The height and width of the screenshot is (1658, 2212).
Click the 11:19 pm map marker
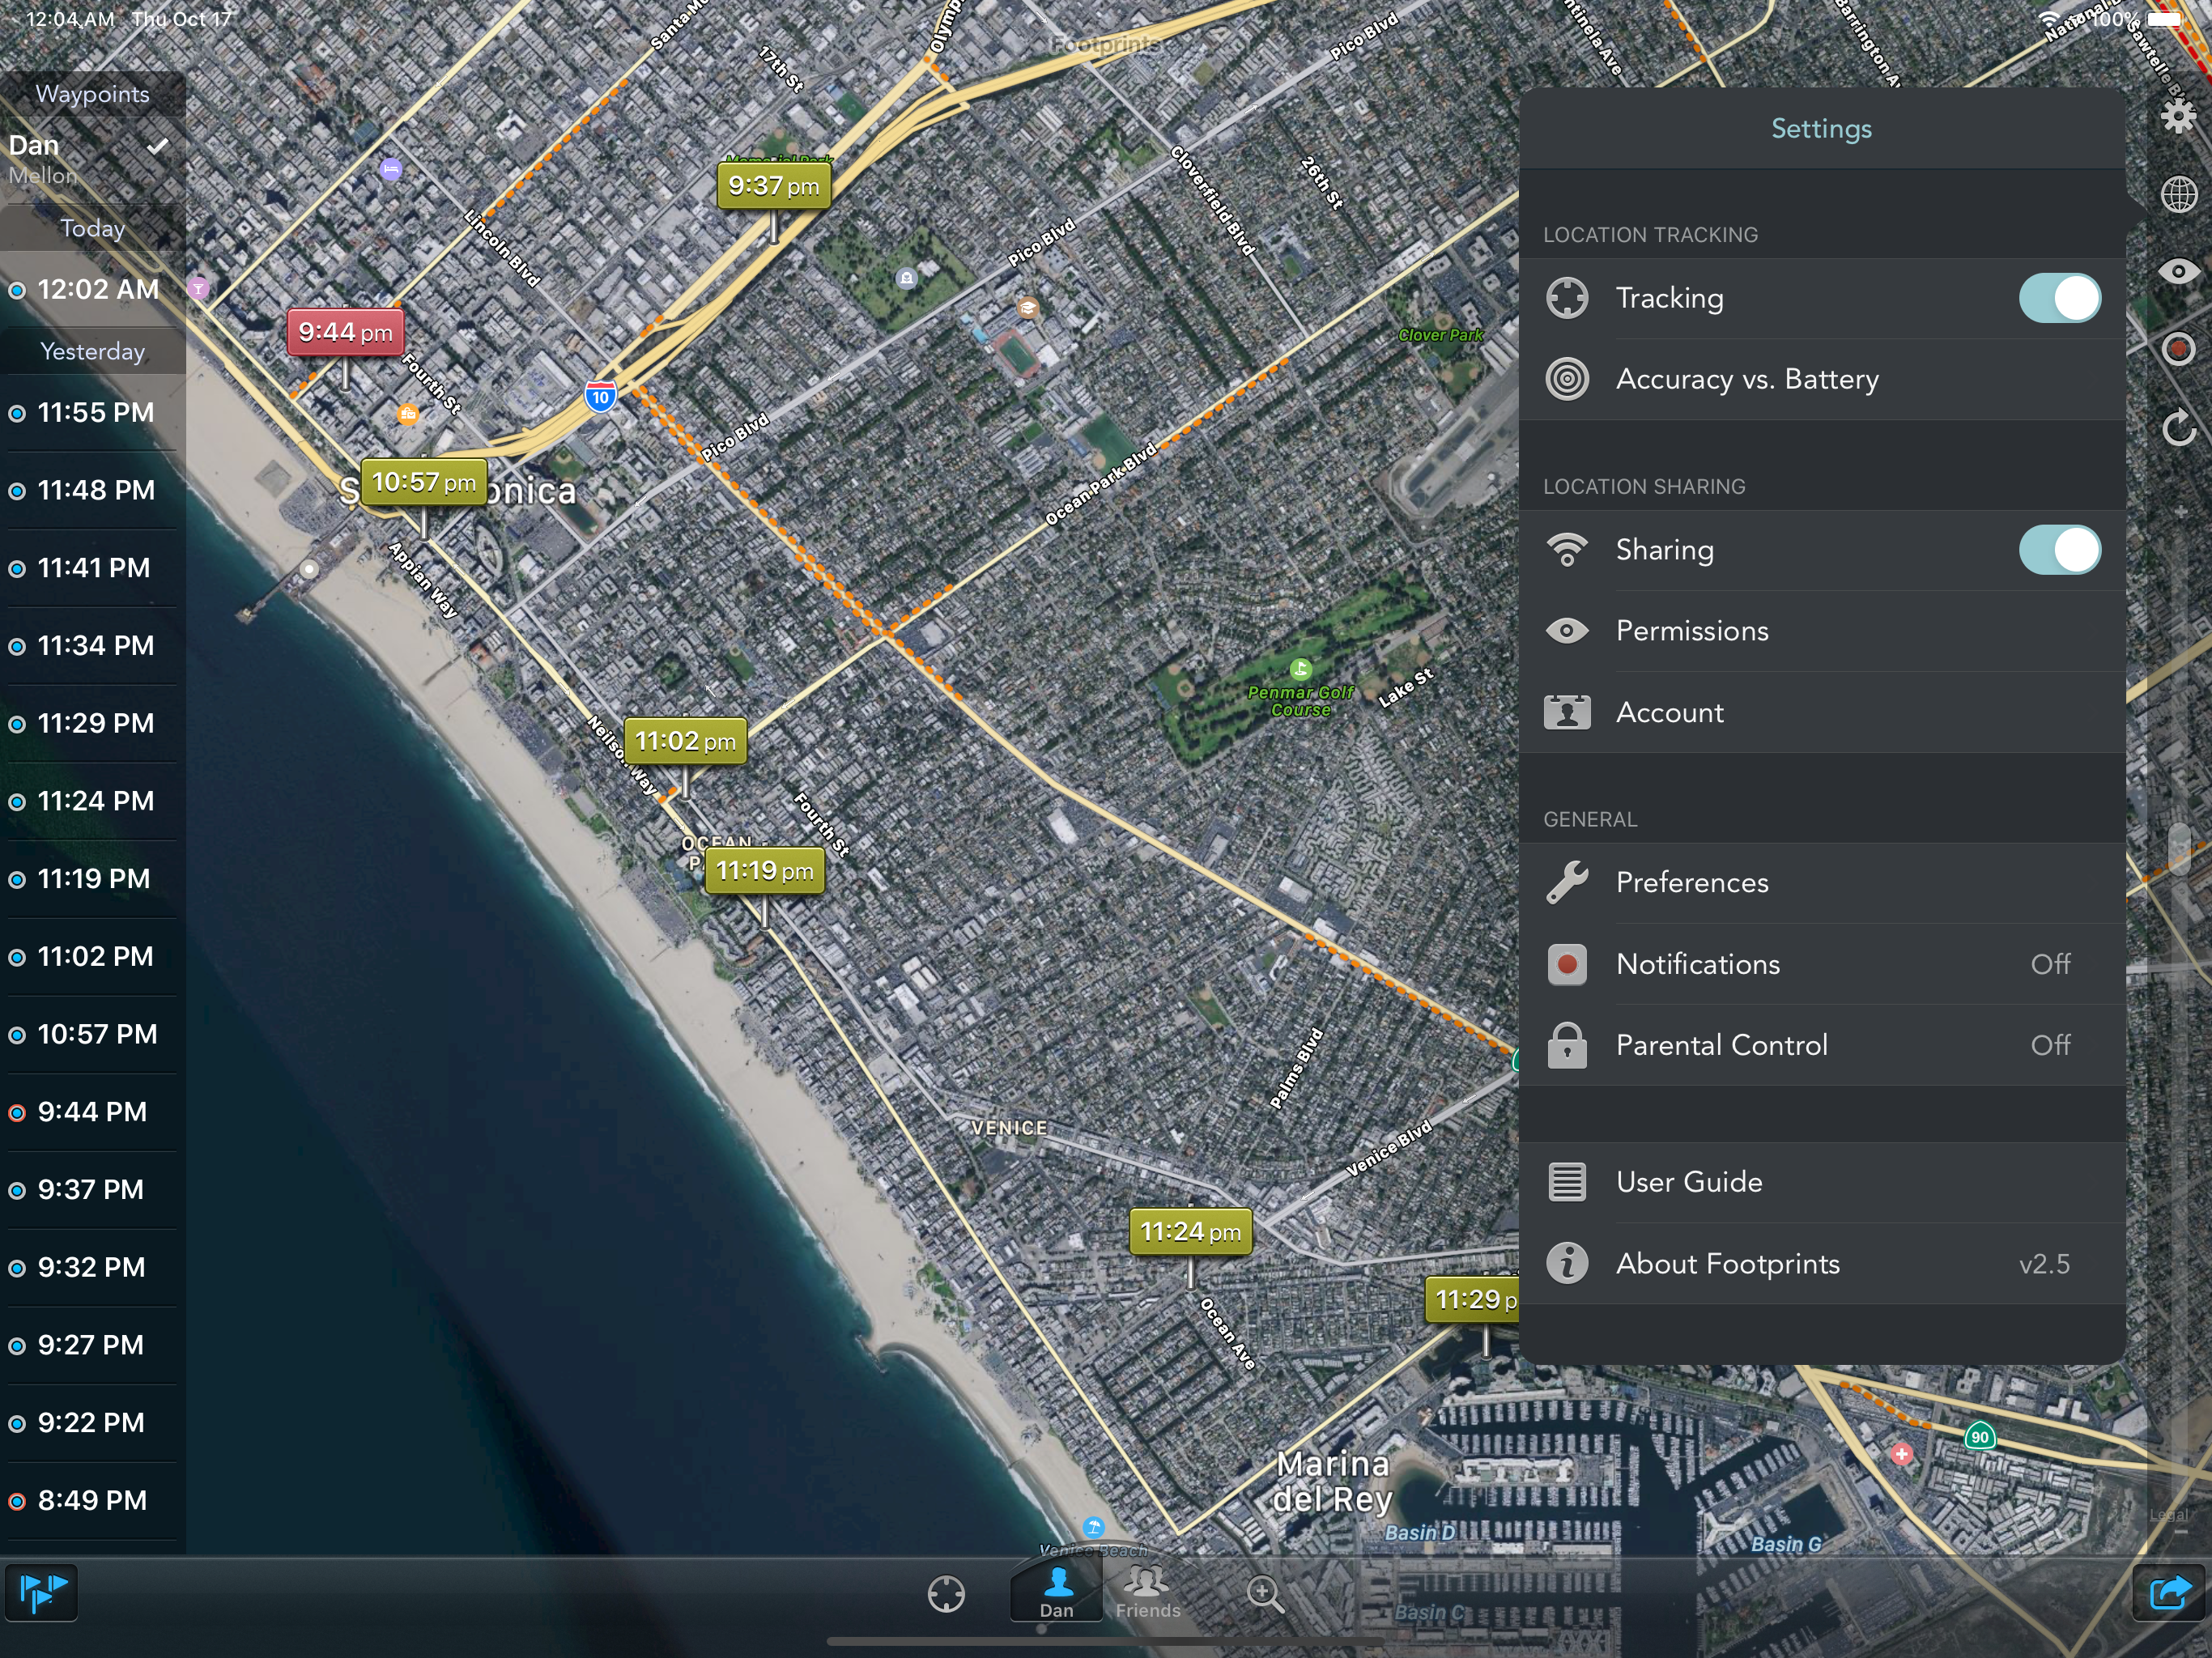pos(765,871)
